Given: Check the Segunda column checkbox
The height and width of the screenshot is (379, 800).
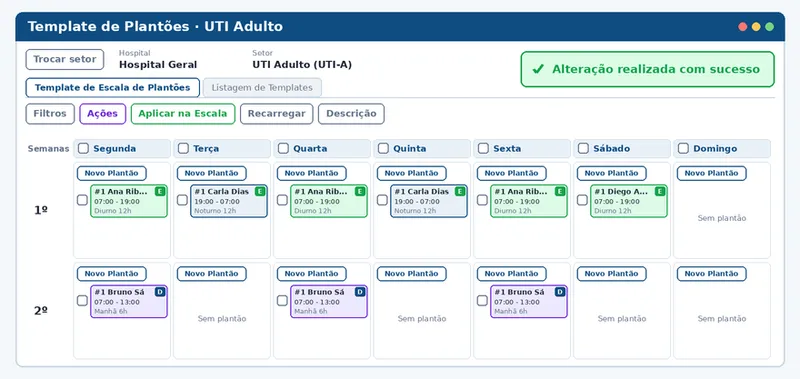Looking at the screenshot, I should pos(83,148).
